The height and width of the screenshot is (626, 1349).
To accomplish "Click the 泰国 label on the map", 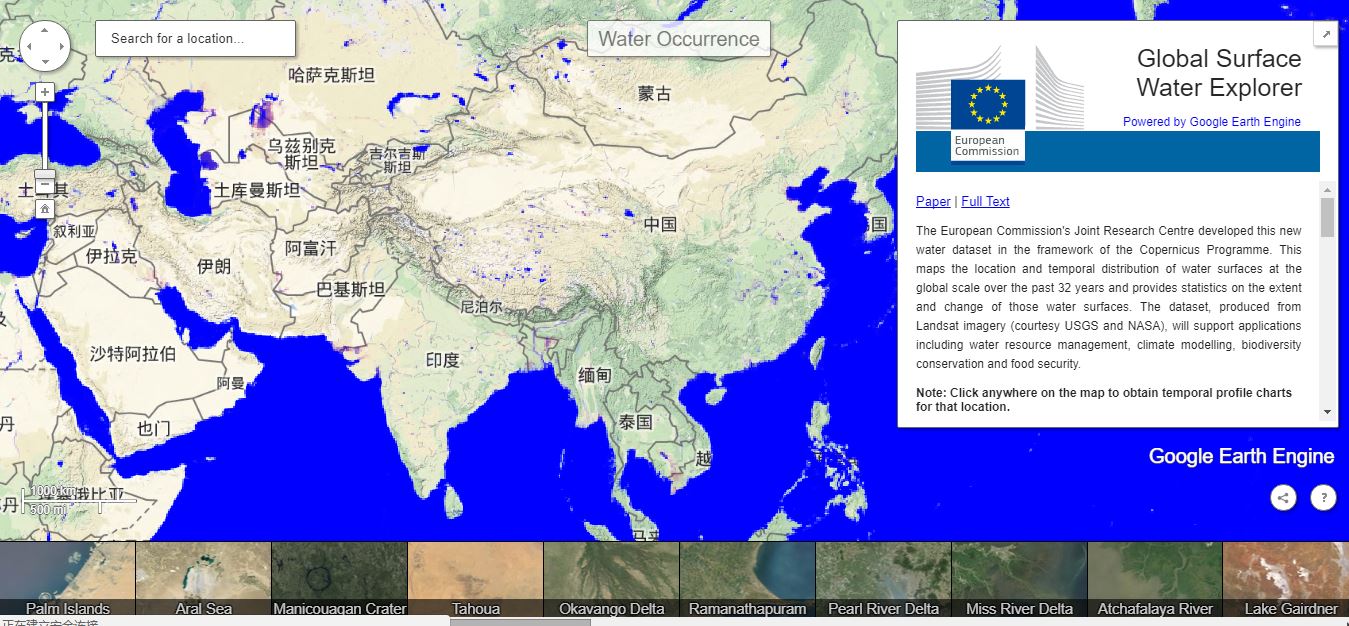I will coord(635,422).
